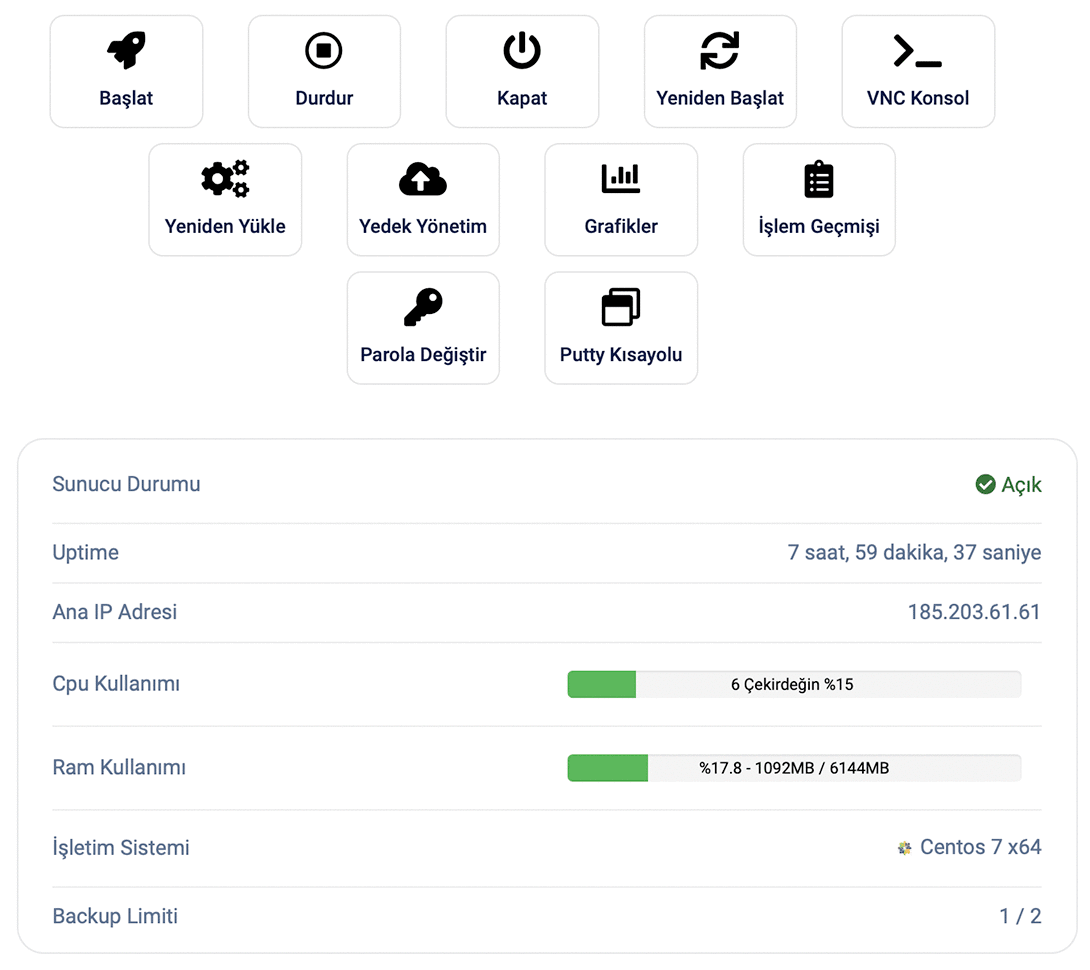Click the İşlem Geçmişi label text

point(819,226)
